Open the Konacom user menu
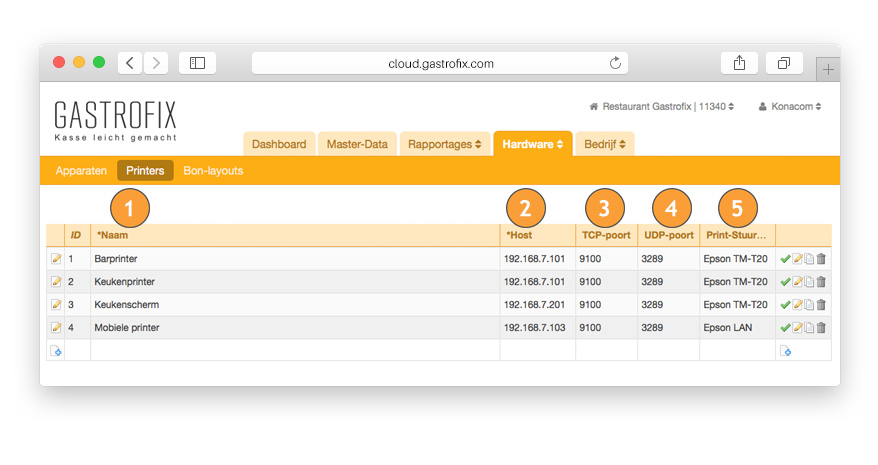Image resolution: width=878 pixels, height=465 pixels. tap(790, 106)
